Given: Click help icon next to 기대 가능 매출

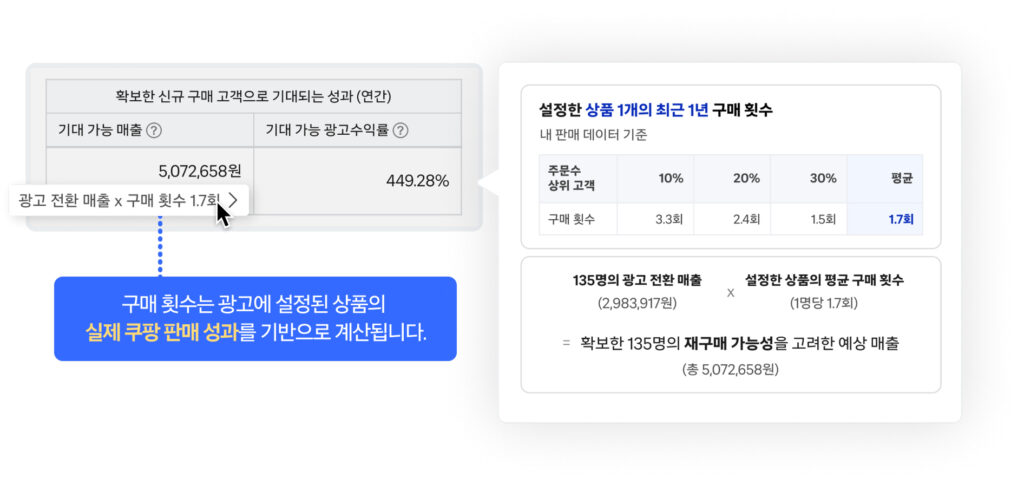Looking at the screenshot, I should (153, 131).
